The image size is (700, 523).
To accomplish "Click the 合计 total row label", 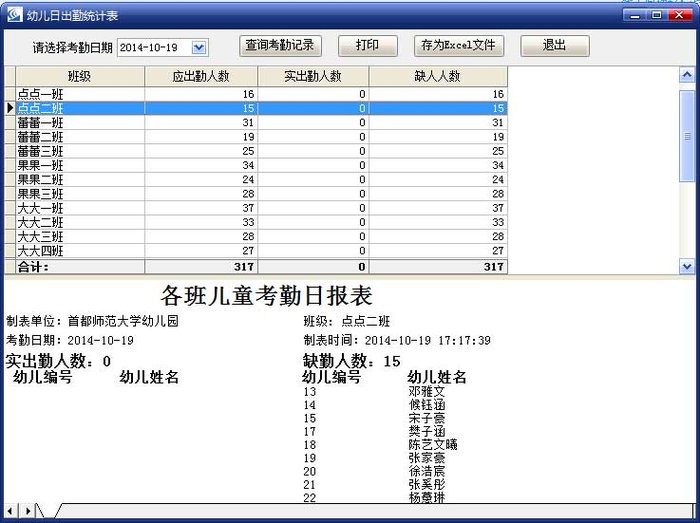I will click(x=33, y=267).
